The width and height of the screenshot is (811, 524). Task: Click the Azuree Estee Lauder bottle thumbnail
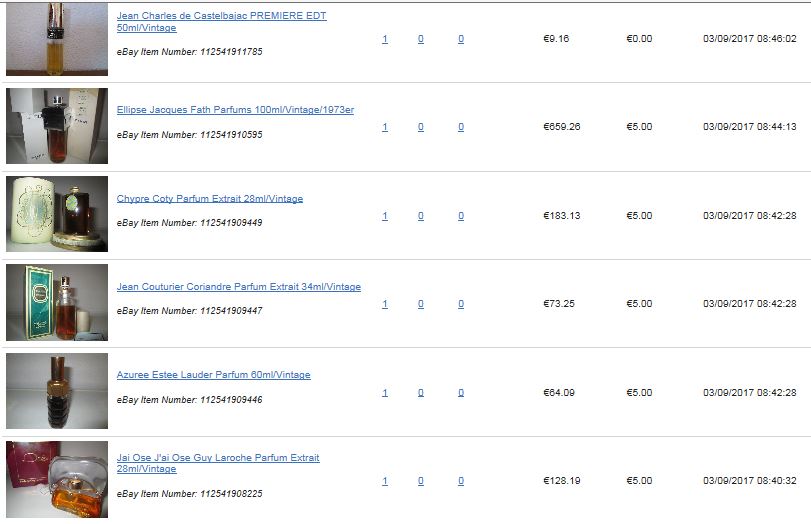pos(57,391)
